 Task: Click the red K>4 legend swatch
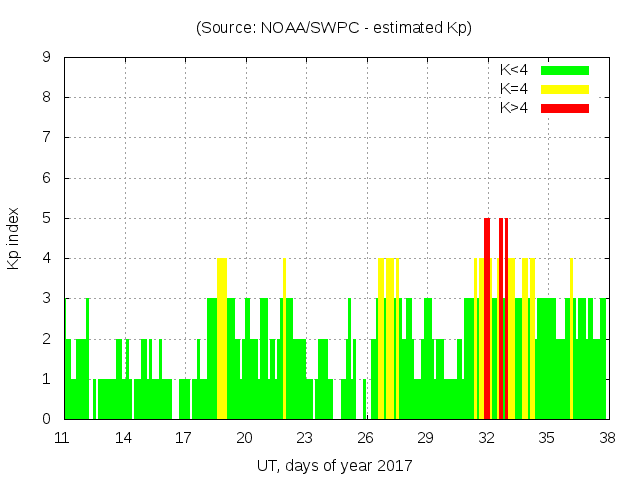pyautogui.click(x=565, y=108)
